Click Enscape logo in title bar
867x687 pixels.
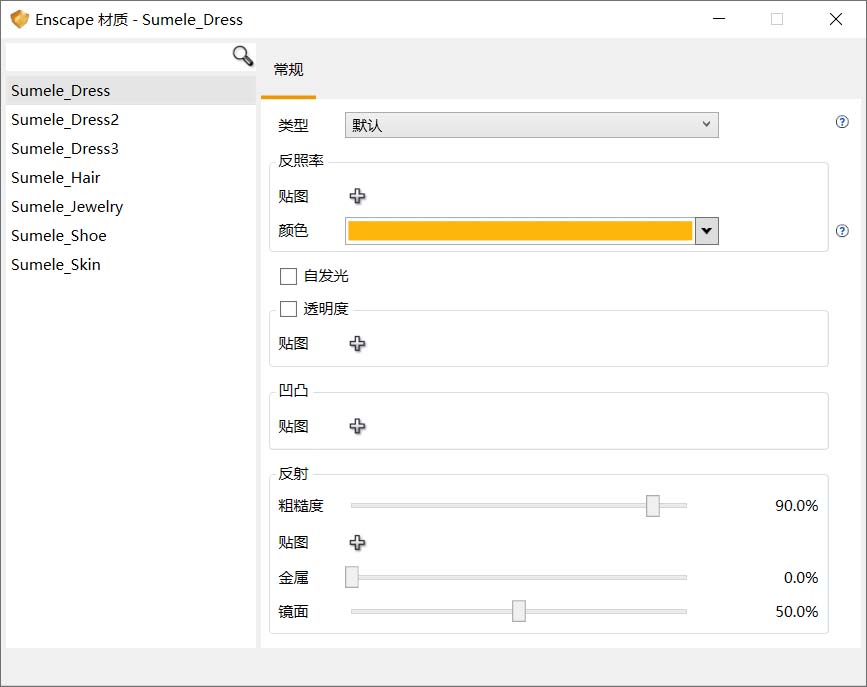click(x=19, y=19)
